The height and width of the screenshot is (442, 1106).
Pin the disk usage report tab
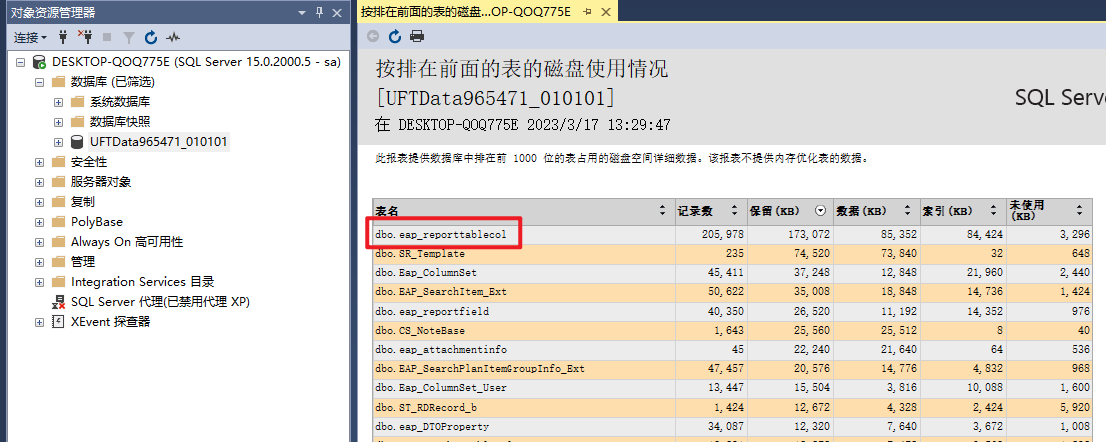[x=587, y=12]
